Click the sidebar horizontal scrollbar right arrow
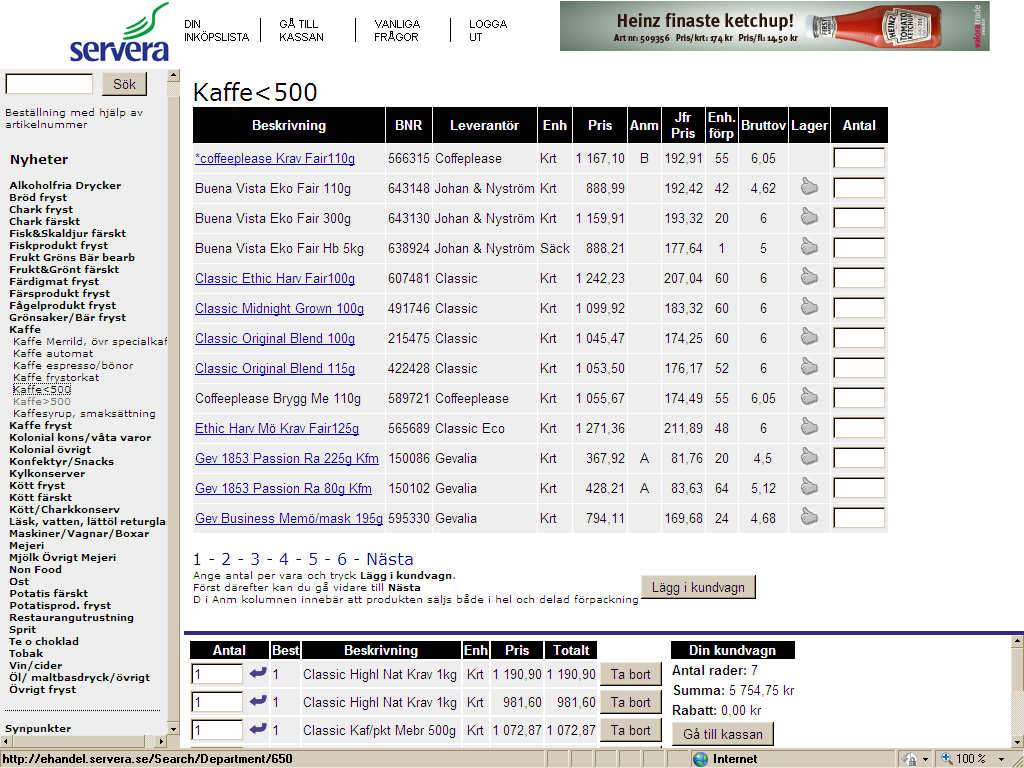Screen dimensions: 1024x768 point(161,741)
